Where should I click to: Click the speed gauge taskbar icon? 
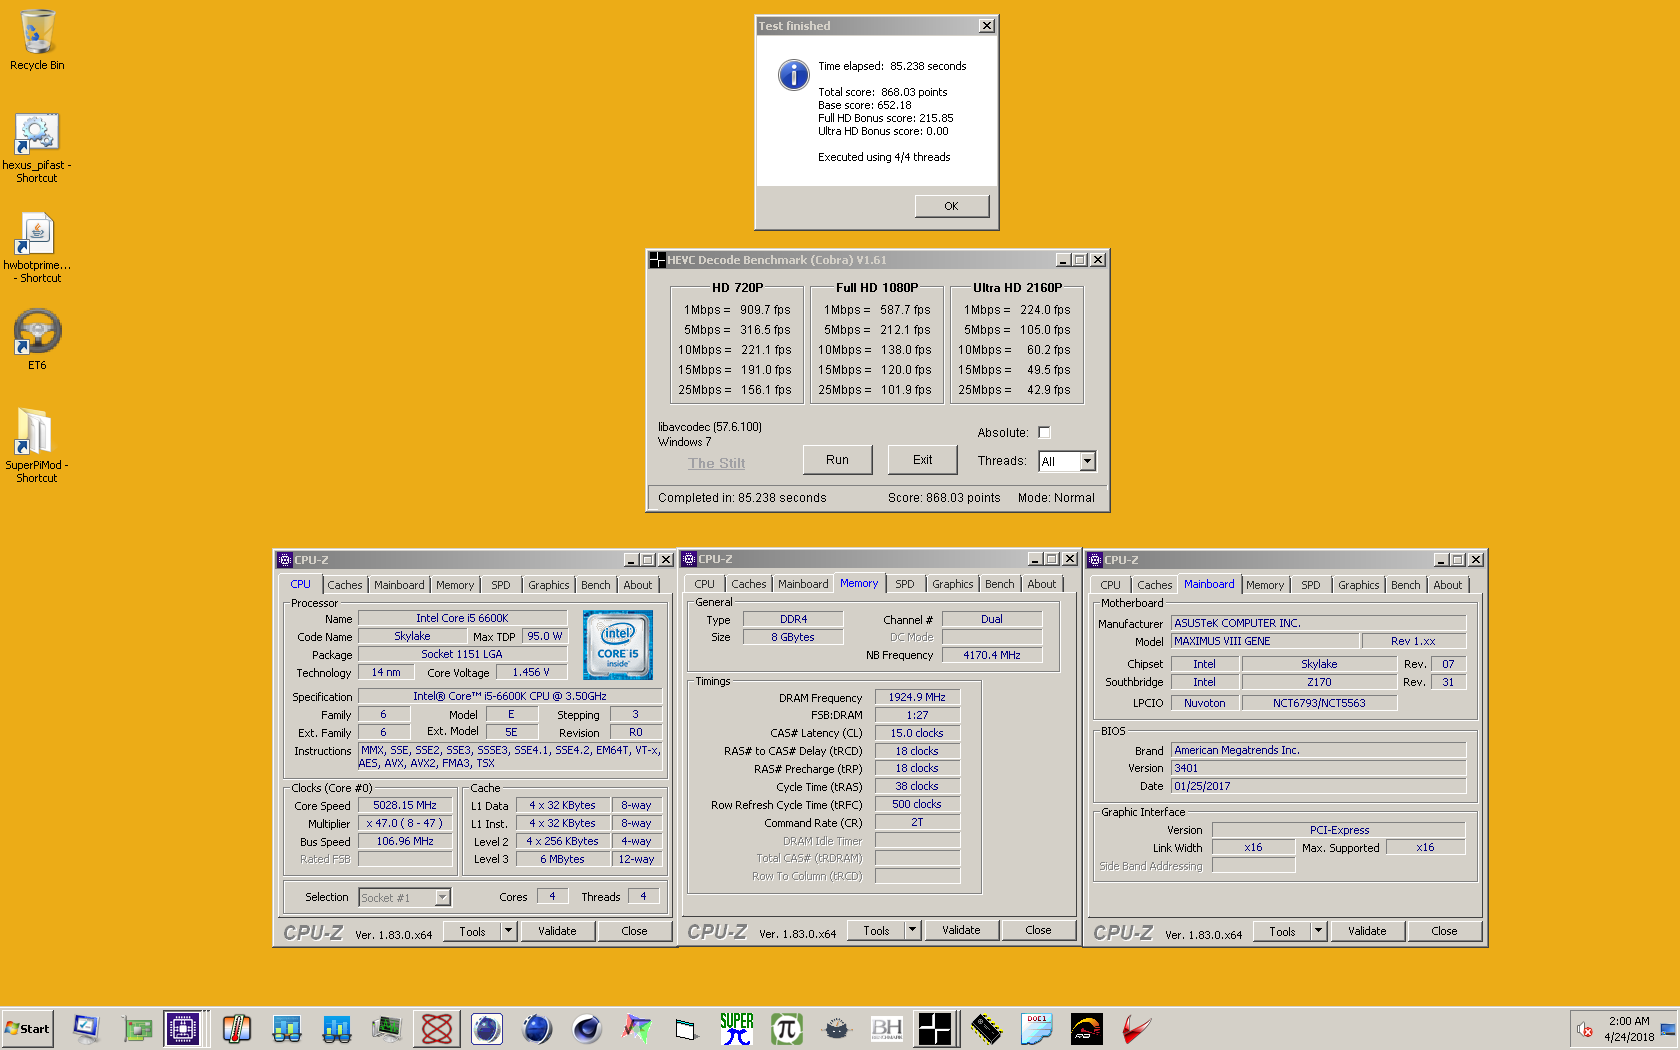point(1087,1029)
